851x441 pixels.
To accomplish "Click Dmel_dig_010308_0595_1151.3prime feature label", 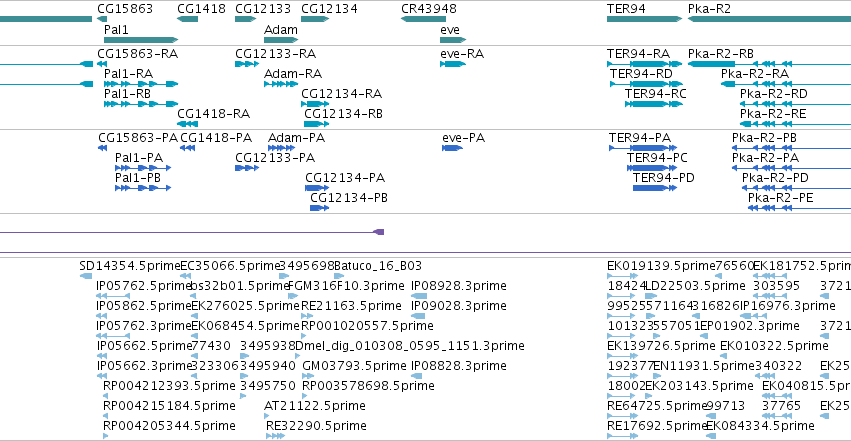I will click(x=410, y=346).
